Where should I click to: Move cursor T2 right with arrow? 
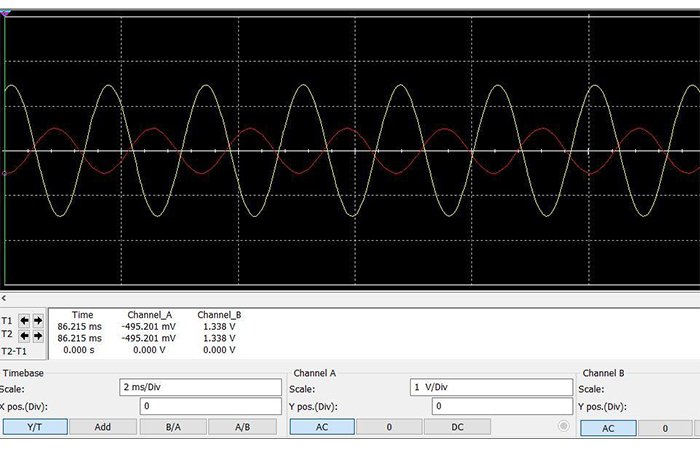click(x=38, y=336)
